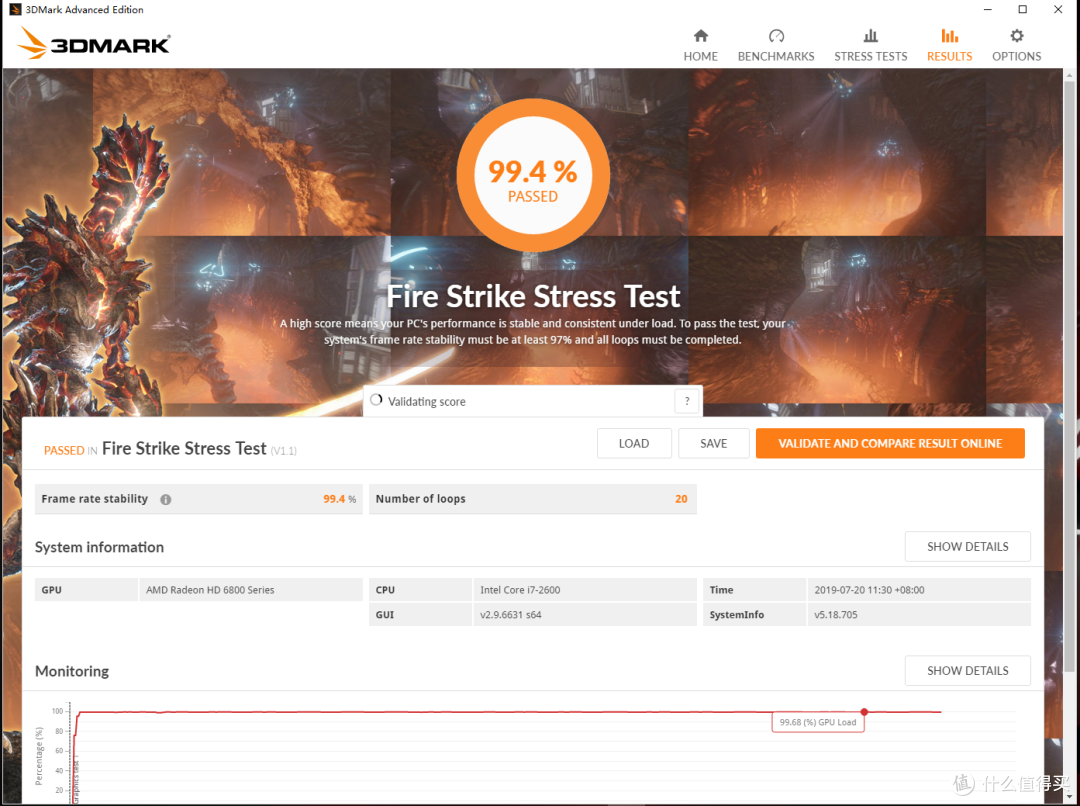Image resolution: width=1080 pixels, height=806 pixels.
Task: Click the 'AMD Radeon HD 6800 Series' value
Action: [210, 590]
